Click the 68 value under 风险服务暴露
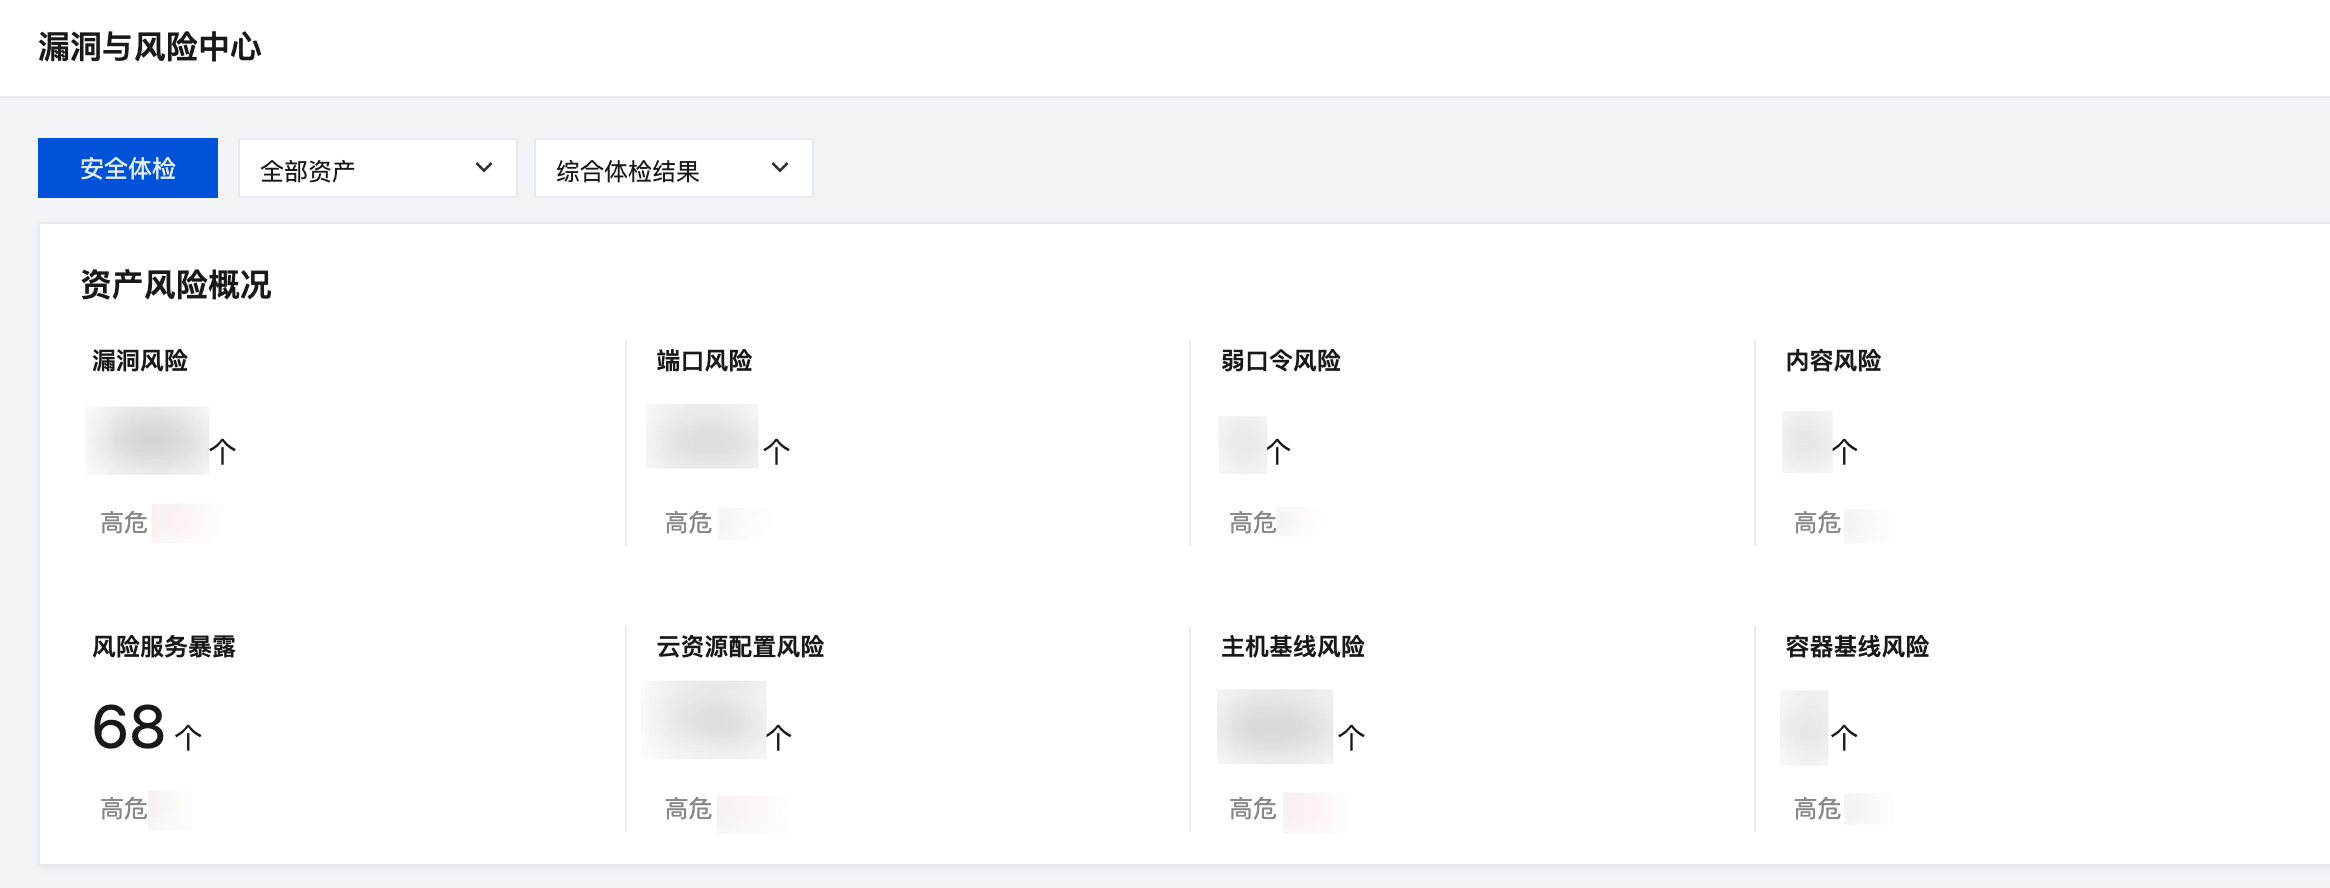This screenshot has width=2330, height=888. point(129,727)
